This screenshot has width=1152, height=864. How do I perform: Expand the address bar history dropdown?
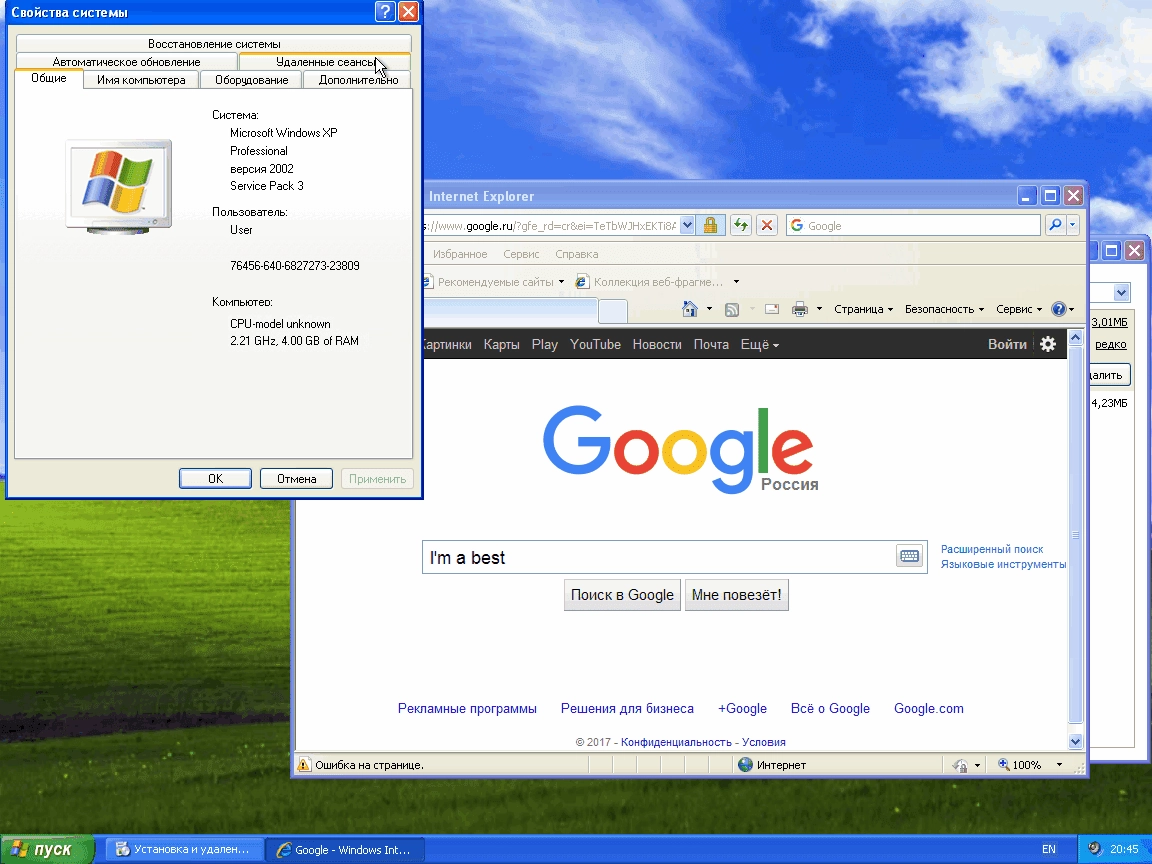click(x=687, y=226)
